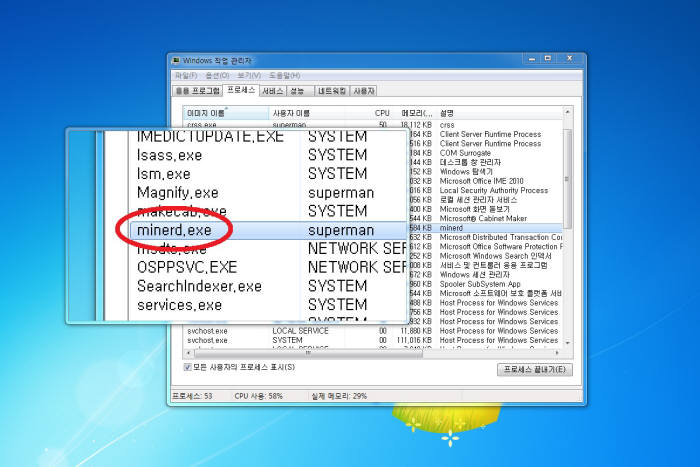Click Magnify.exe in the magnified view

178,193
